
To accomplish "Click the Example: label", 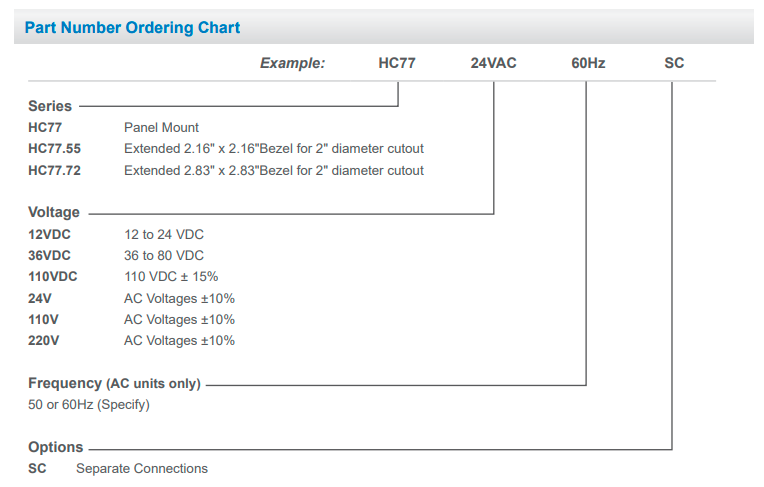I will [292, 63].
